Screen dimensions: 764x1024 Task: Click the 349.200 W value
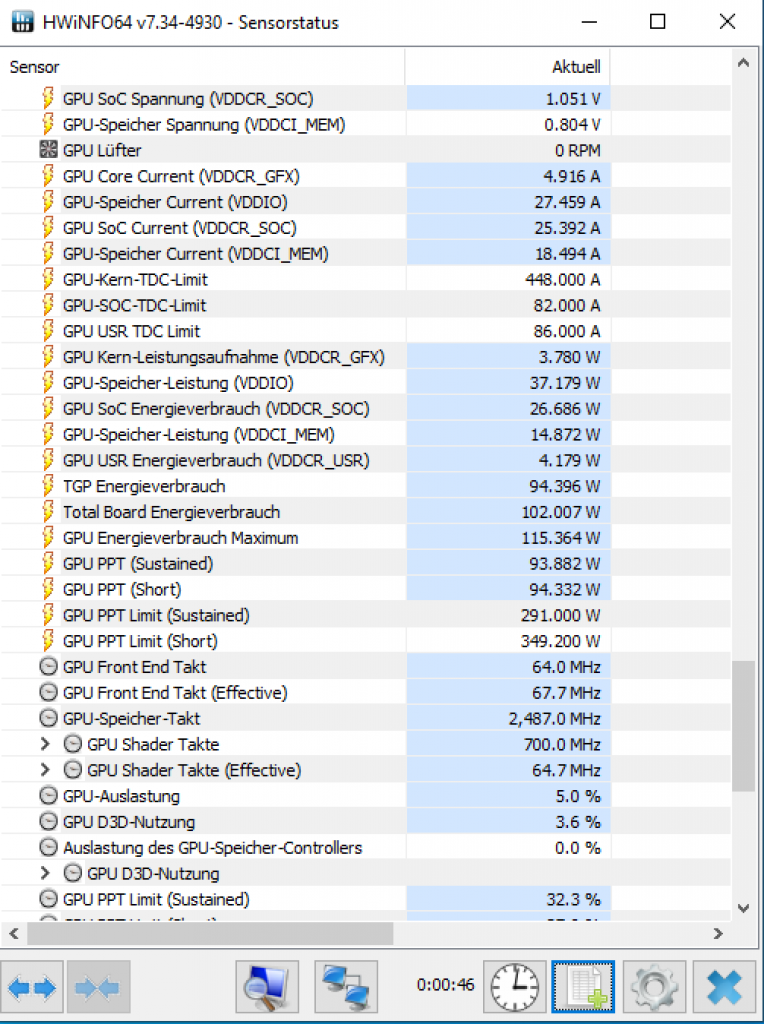(560, 641)
